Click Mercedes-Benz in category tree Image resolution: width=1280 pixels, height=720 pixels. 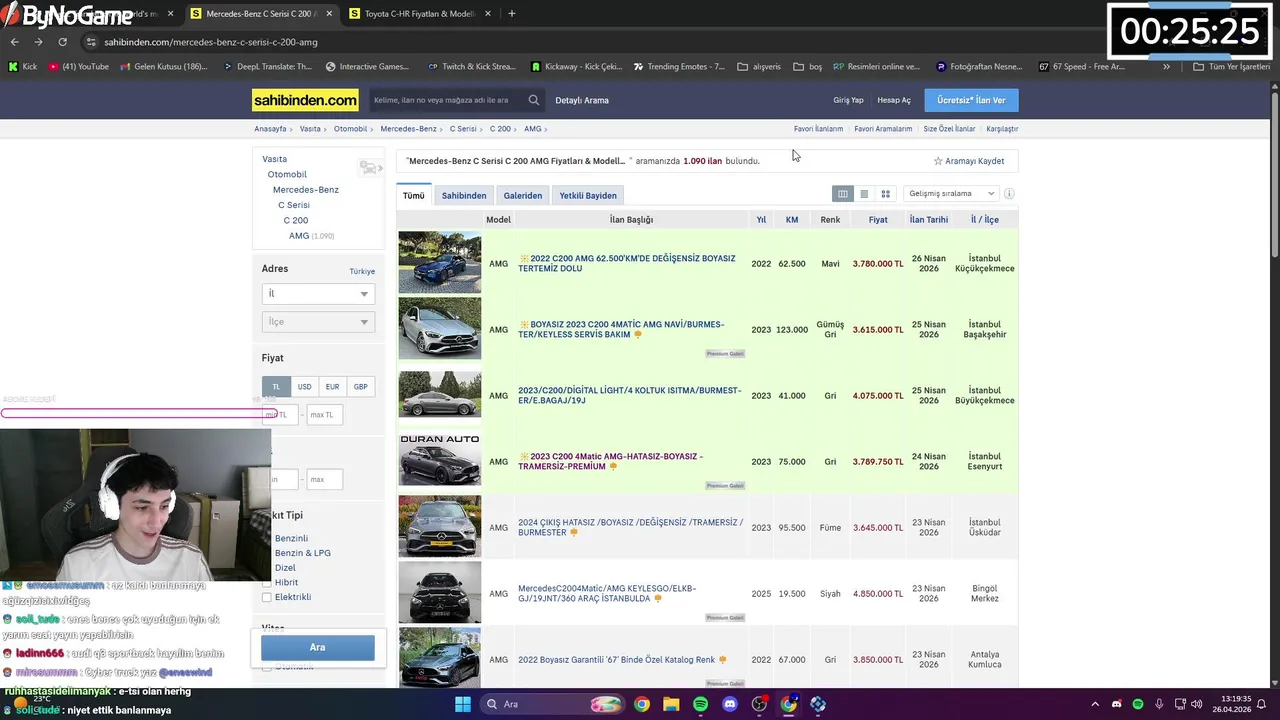tap(306, 190)
